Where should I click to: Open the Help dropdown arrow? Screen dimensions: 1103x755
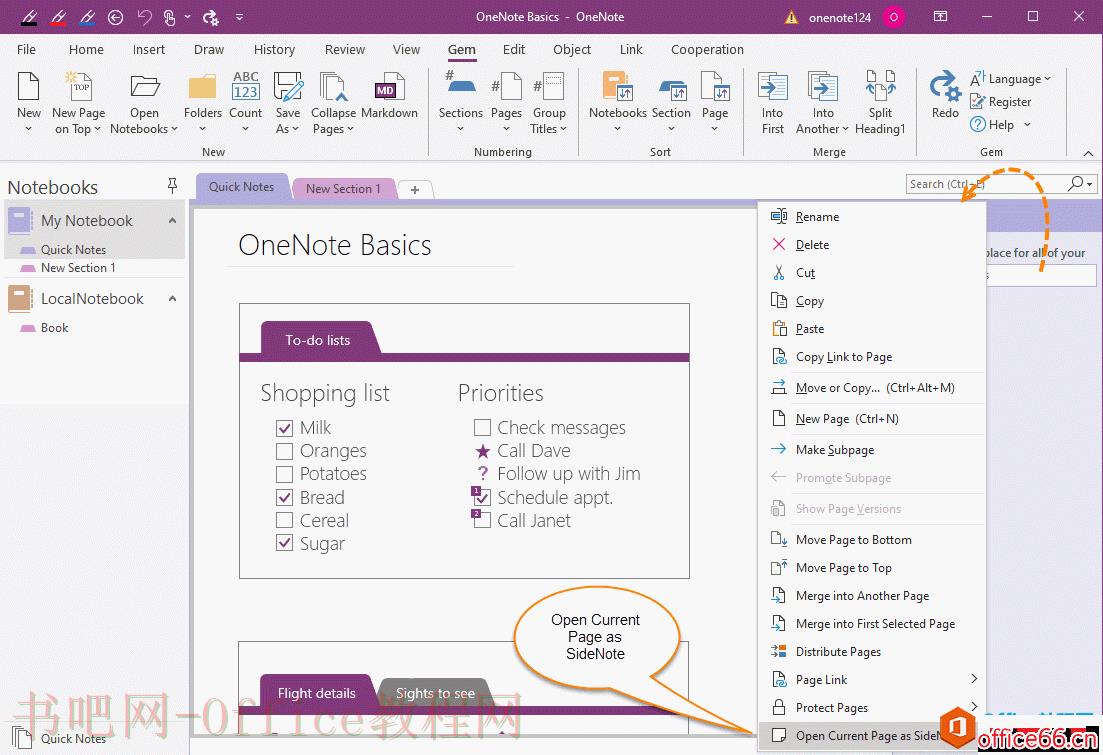(1027, 125)
